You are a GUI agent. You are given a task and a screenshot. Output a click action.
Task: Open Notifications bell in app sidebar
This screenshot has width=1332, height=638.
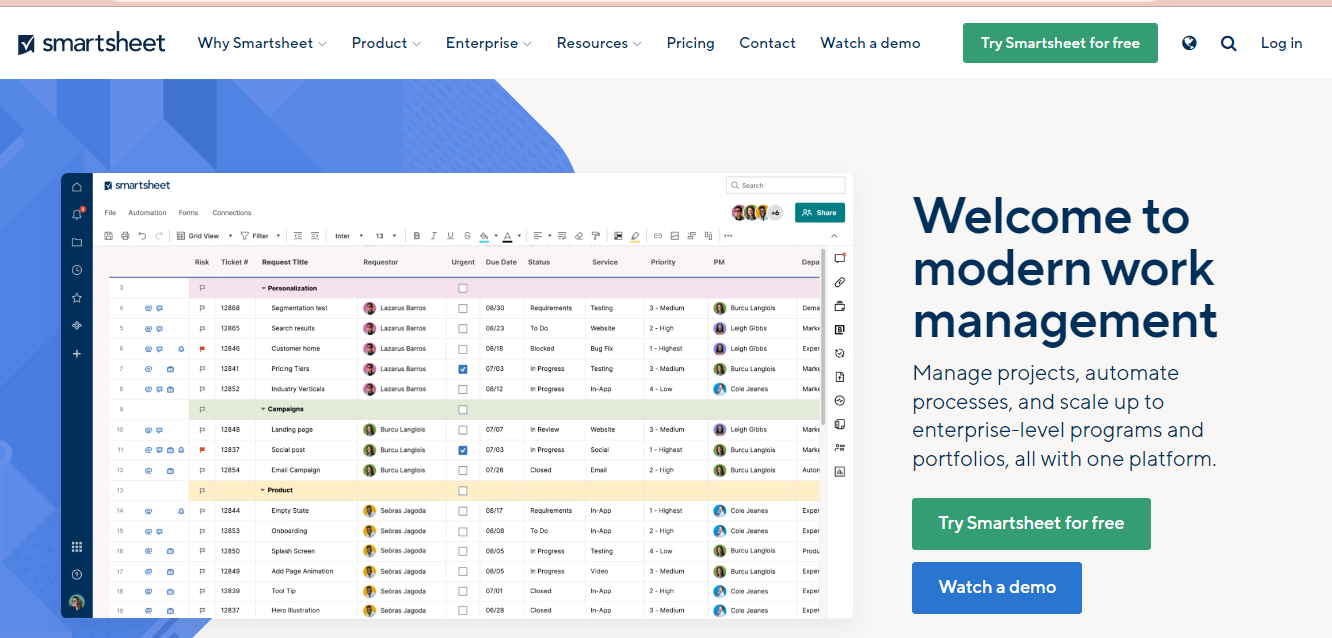[x=77, y=214]
